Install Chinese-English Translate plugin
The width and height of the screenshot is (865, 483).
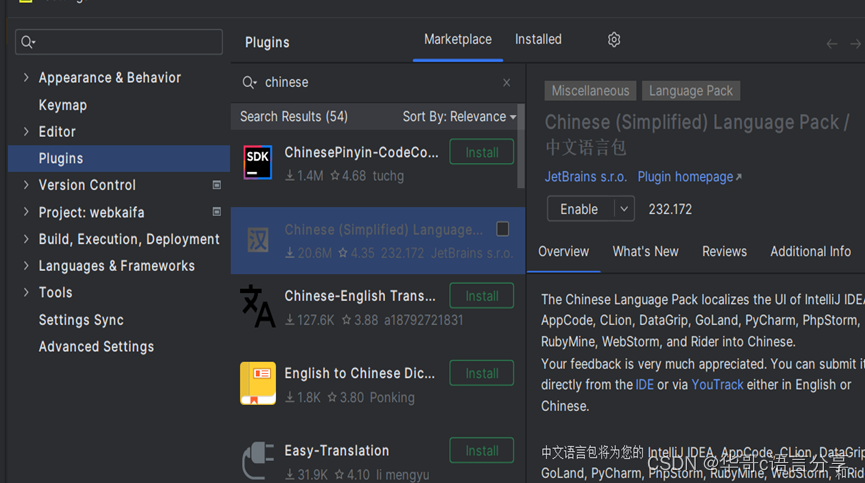click(482, 296)
